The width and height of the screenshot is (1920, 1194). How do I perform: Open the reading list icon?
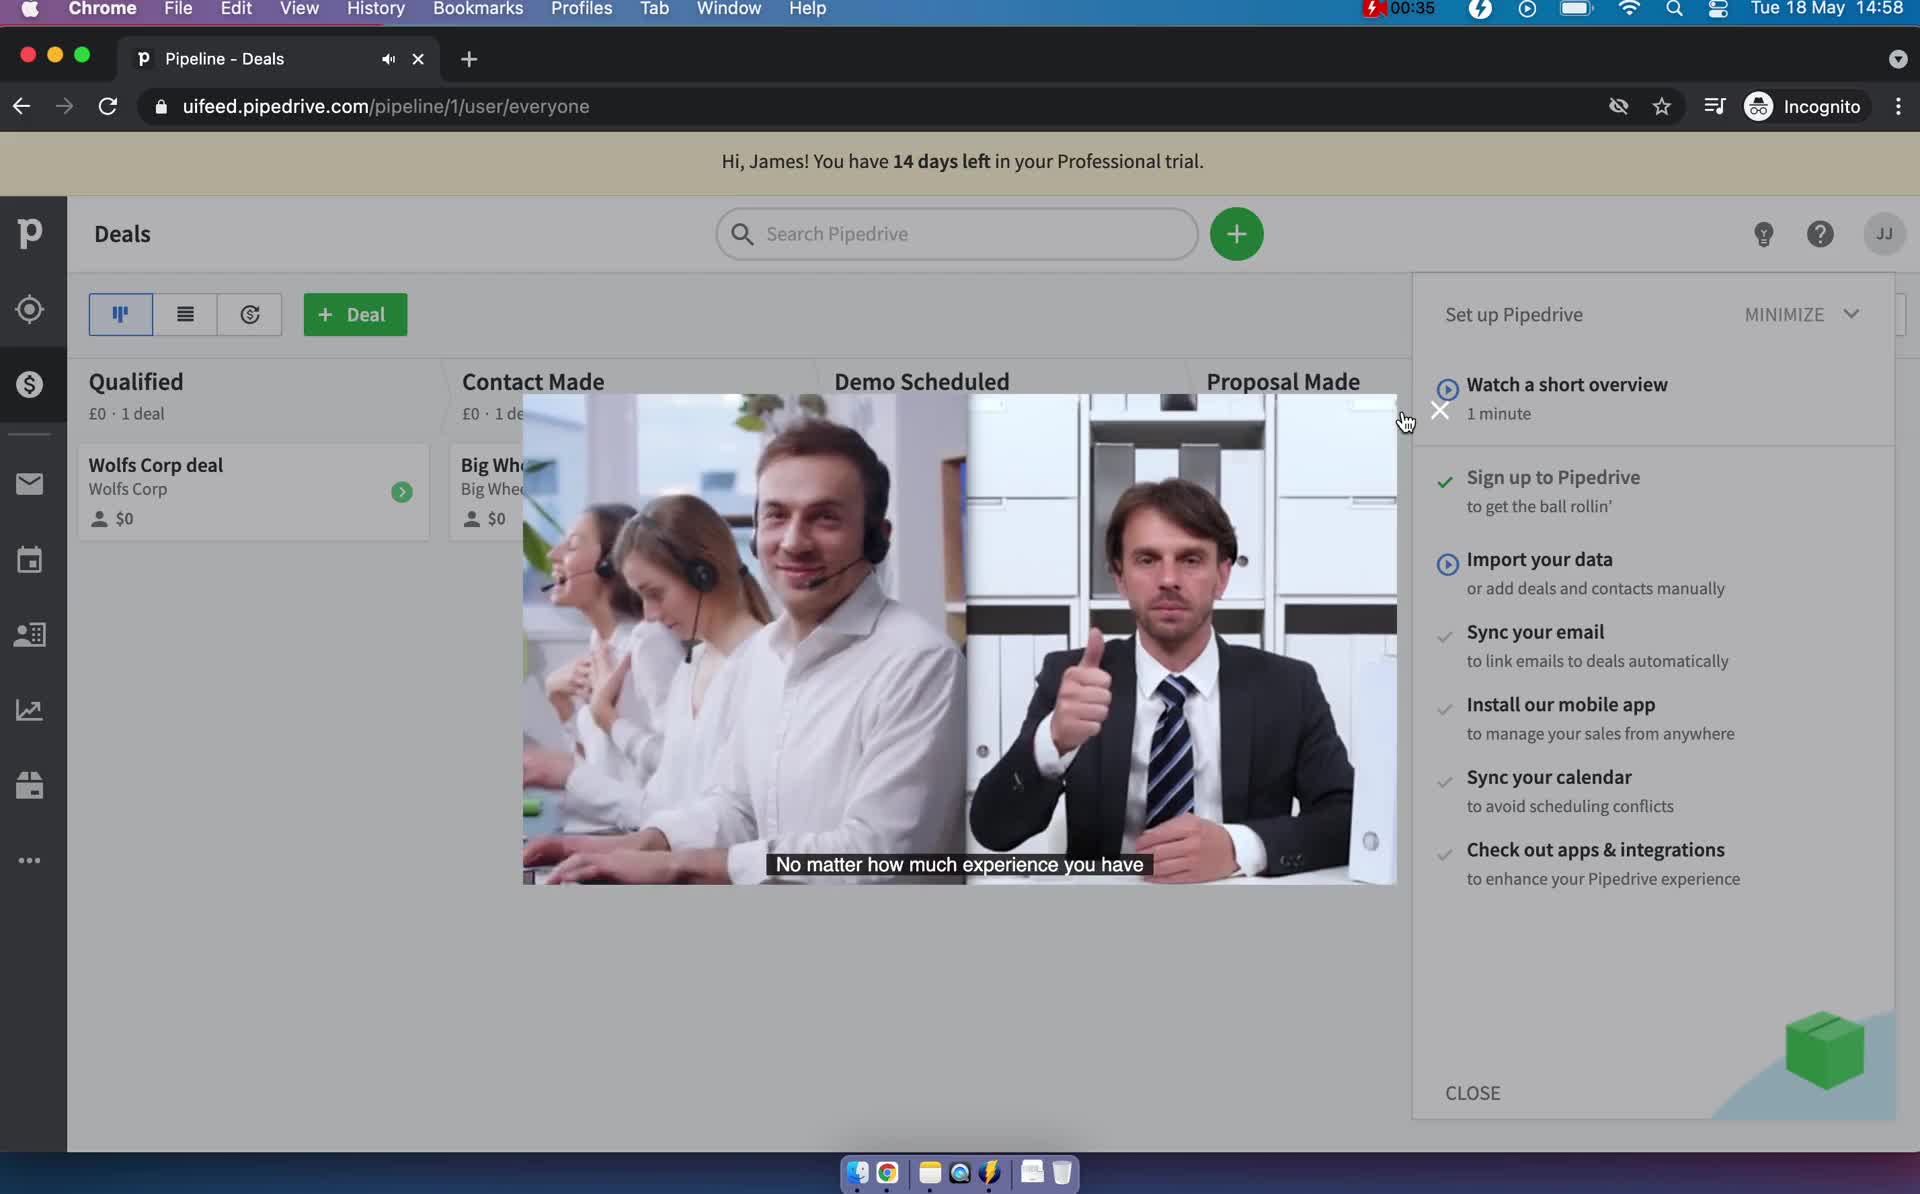[x=1714, y=106]
